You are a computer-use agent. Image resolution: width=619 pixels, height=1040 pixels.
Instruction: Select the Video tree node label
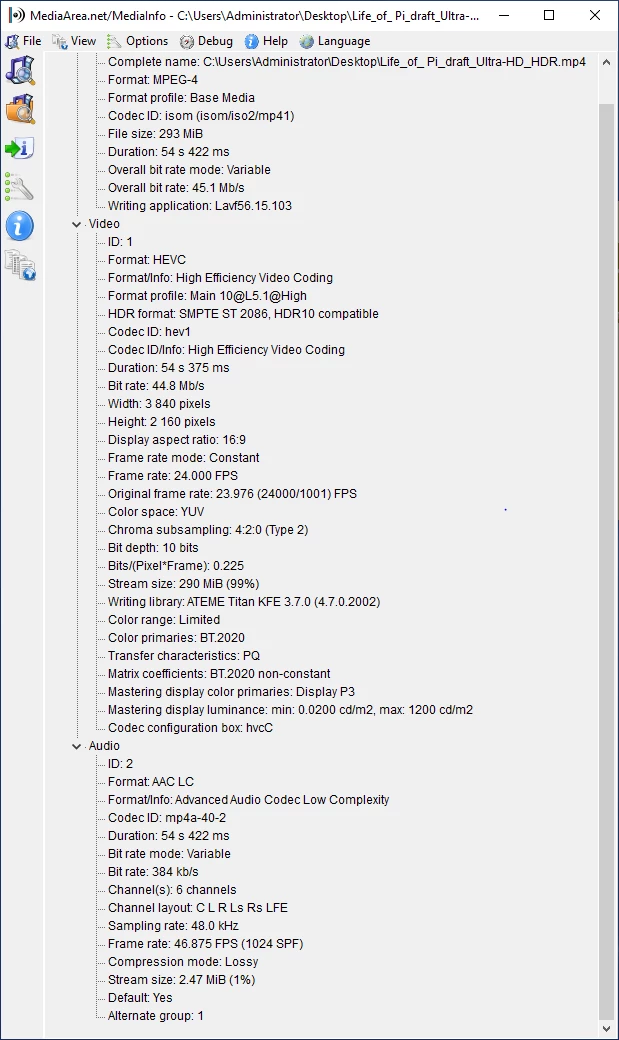pos(104,224)
